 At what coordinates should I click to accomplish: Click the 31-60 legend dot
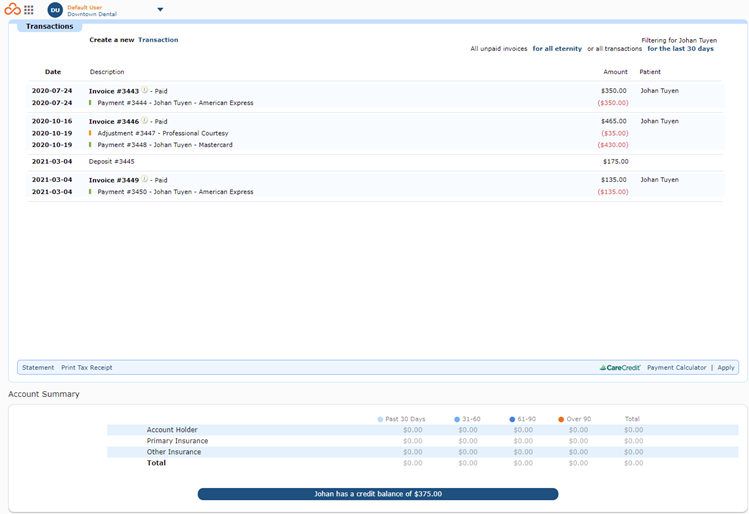coord(457,419)
